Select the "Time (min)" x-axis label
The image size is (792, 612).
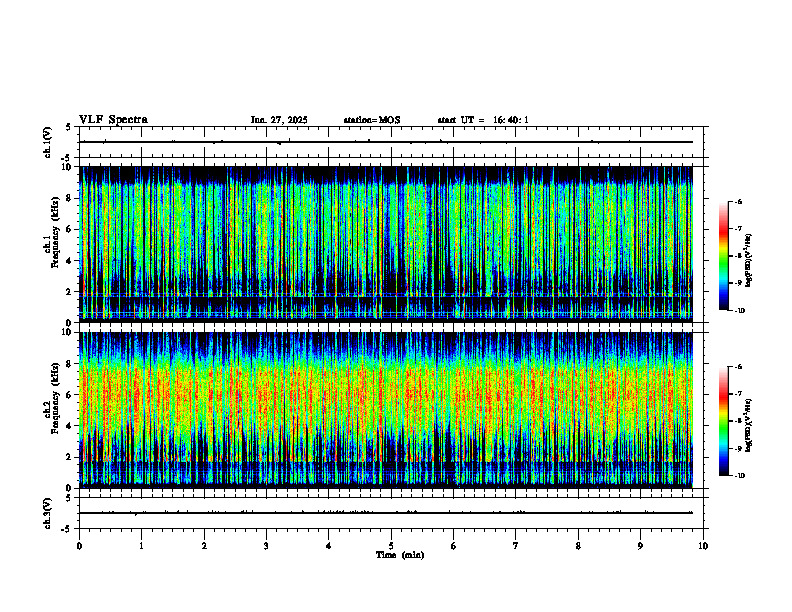click(400, 555)
